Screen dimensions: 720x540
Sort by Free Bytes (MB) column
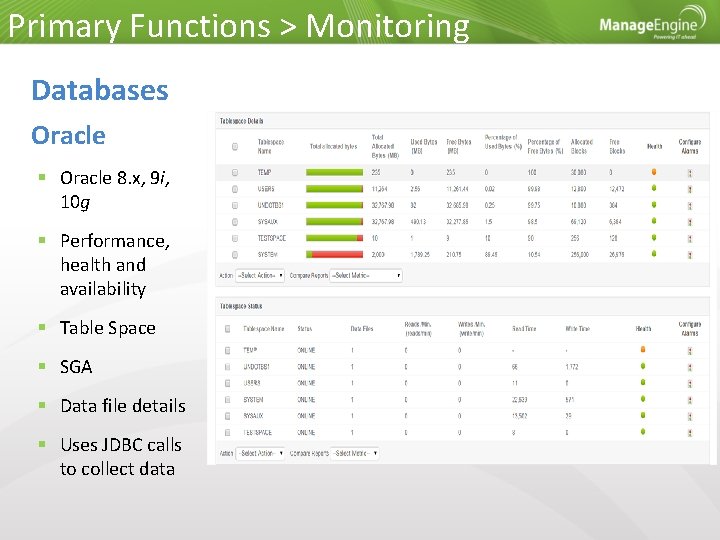(x=459, y=146)
